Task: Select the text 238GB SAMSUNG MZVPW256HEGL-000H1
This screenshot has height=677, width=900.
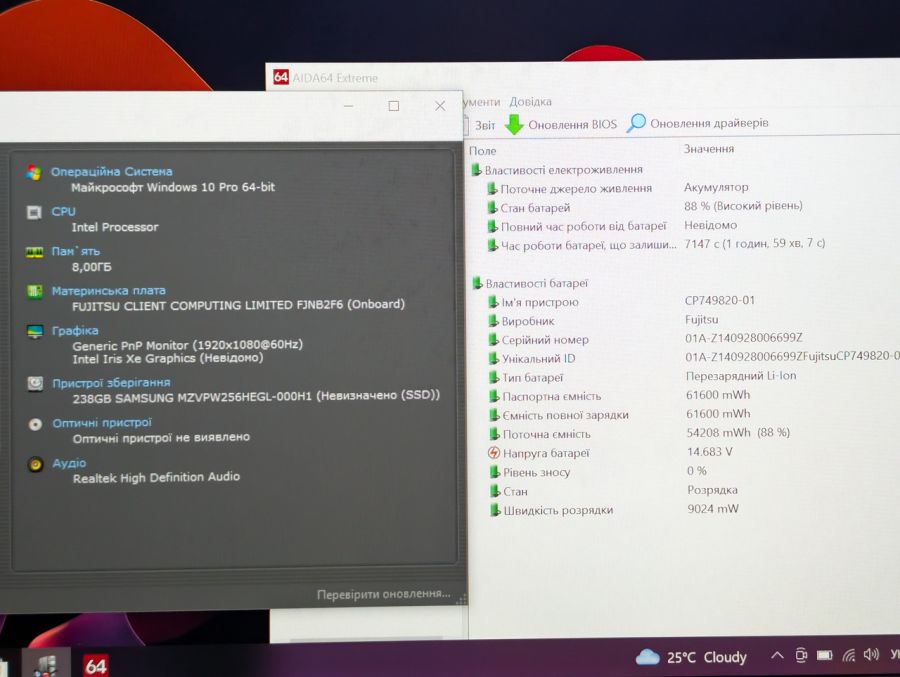Action: [192, 397]
